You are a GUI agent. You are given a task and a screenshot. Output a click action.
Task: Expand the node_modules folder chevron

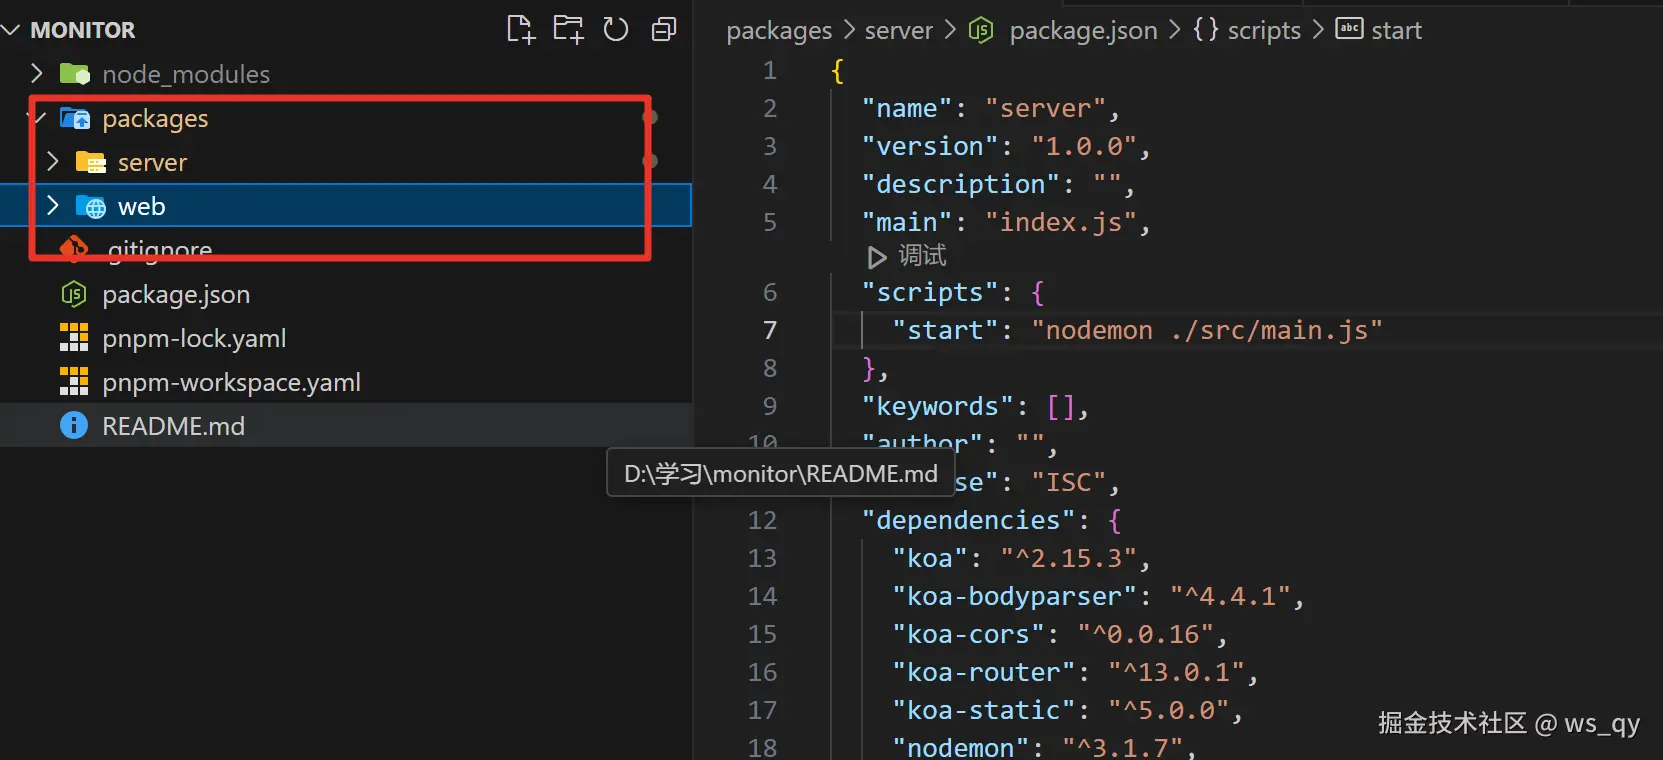36,73
